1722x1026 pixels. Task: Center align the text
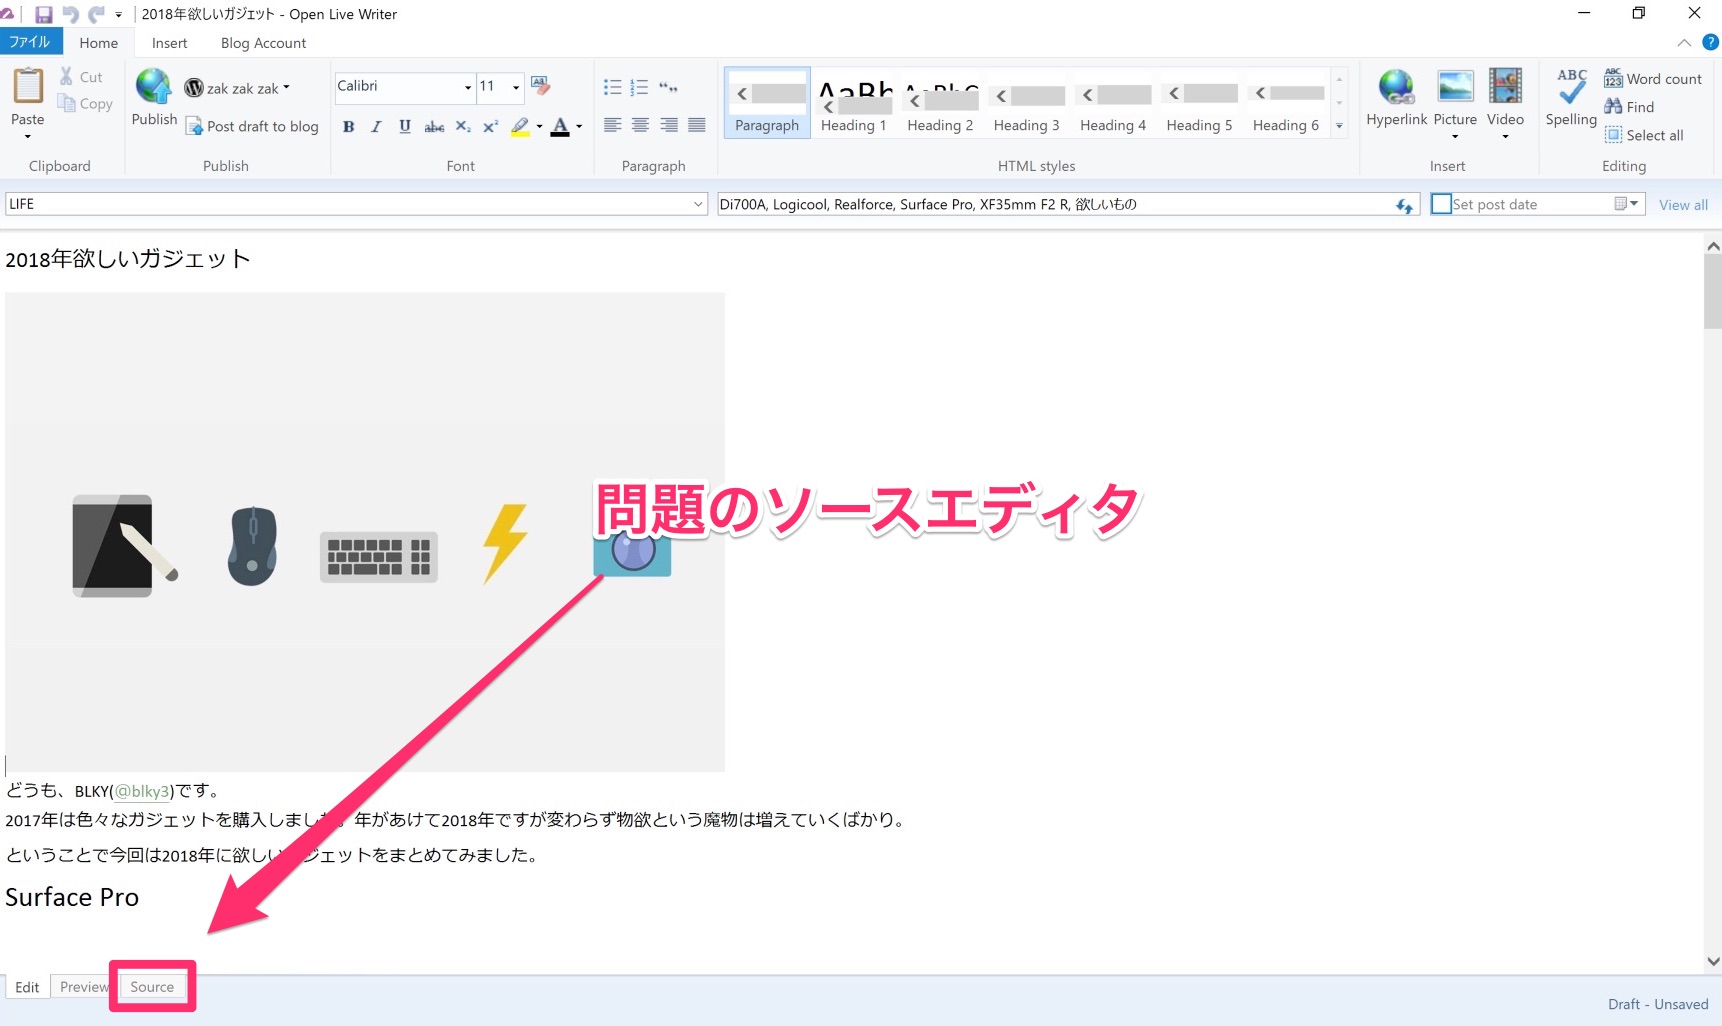640,125
